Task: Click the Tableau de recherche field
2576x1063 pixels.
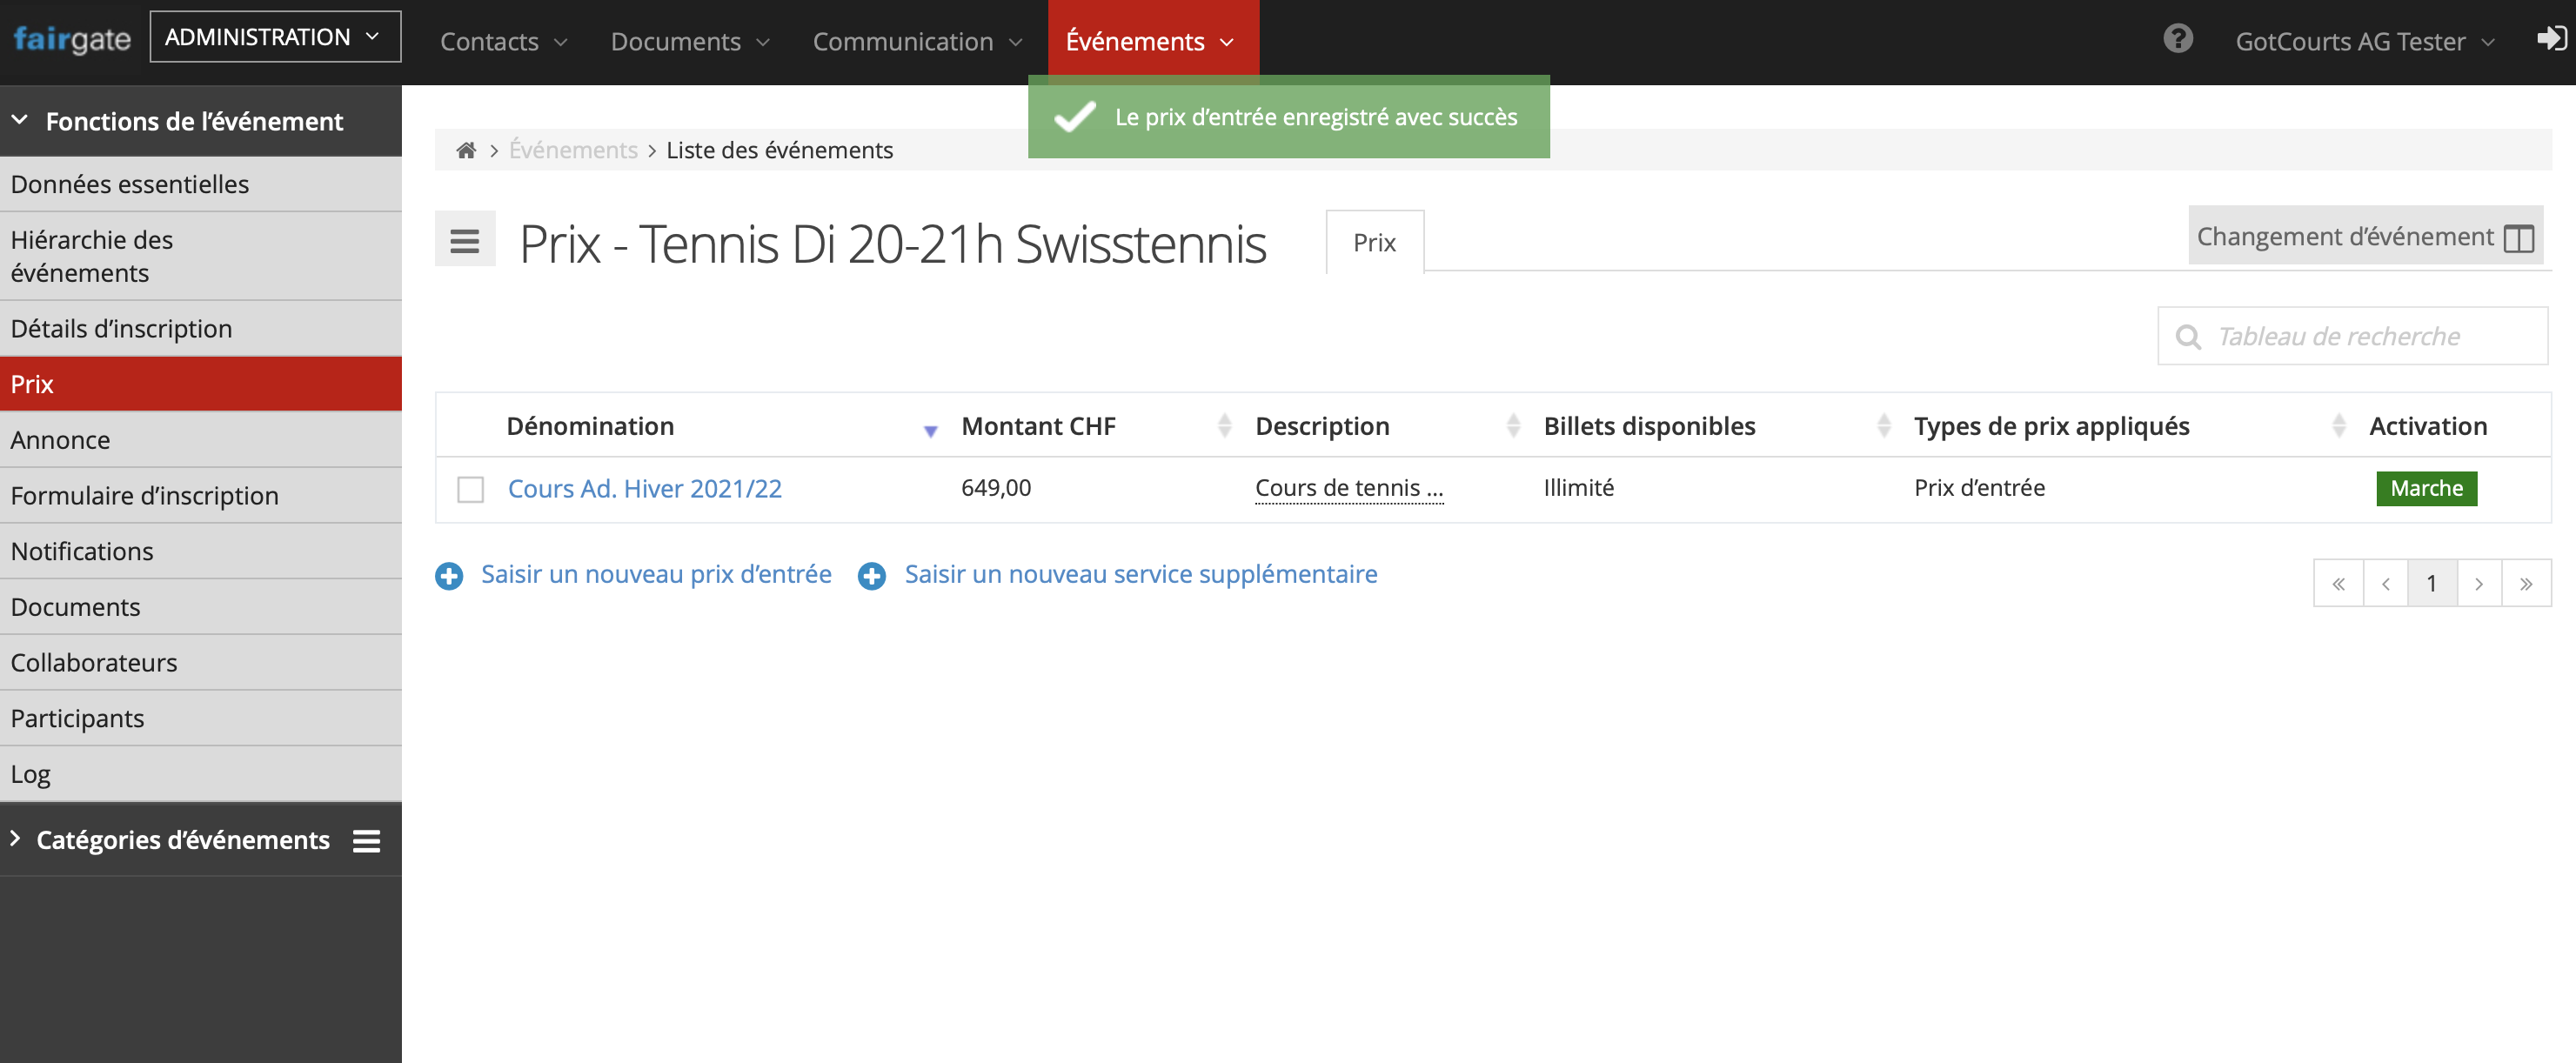Action: click(x=2352, y=336)
